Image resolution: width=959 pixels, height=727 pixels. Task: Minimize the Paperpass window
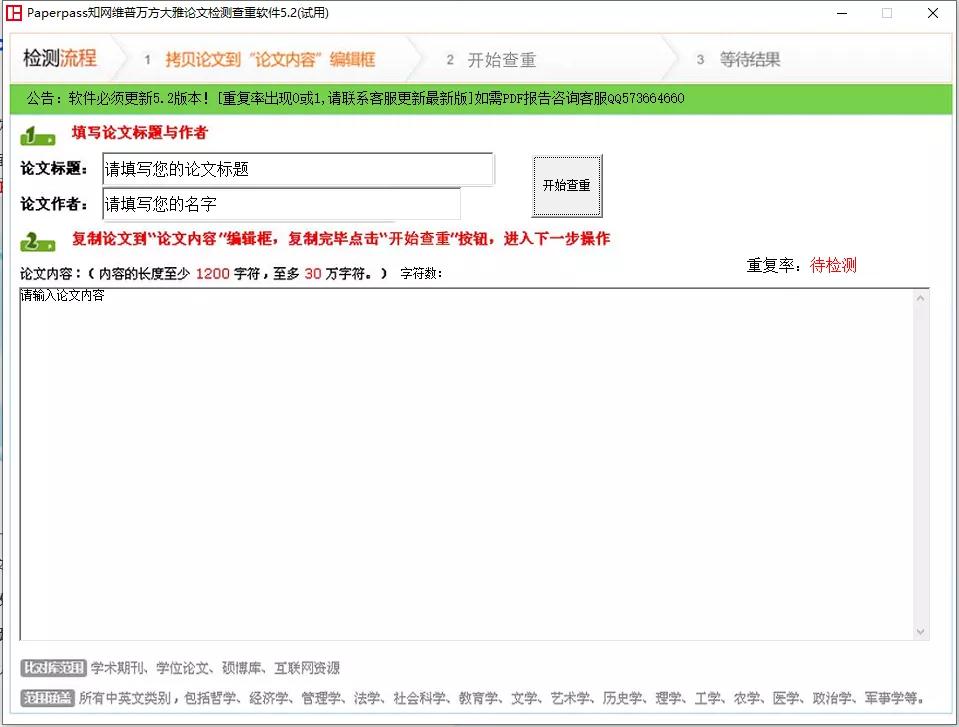coord(842,13)
